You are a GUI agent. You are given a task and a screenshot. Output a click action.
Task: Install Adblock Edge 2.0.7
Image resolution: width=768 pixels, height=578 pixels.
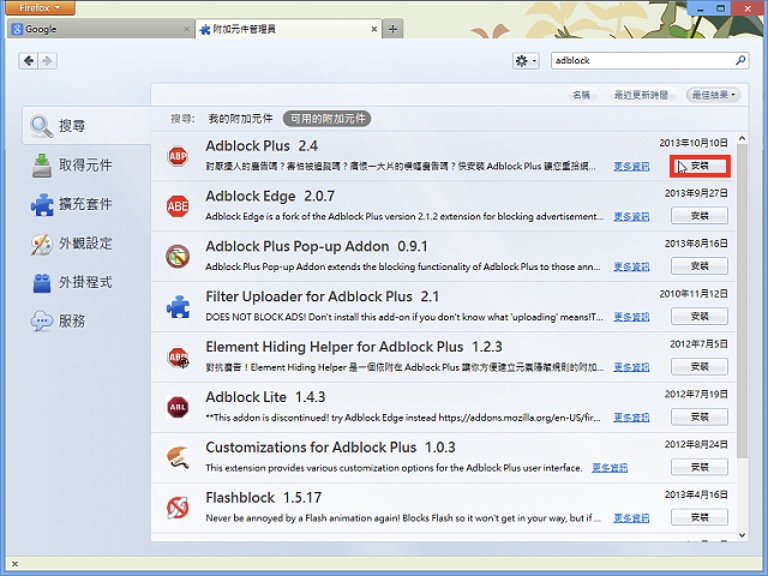(x=699, y=216)
